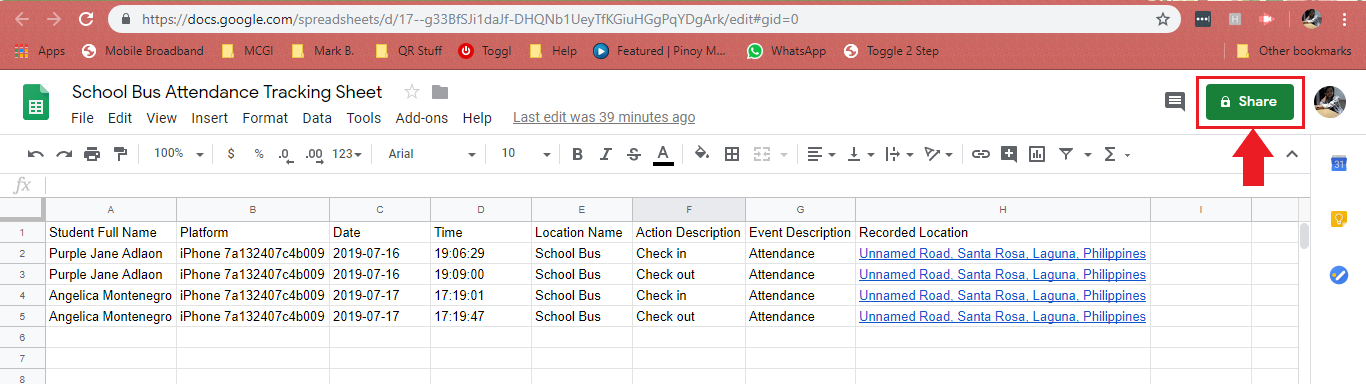Format selection as percent
This screenshot has width=1366, height=384.
[259, 154]
